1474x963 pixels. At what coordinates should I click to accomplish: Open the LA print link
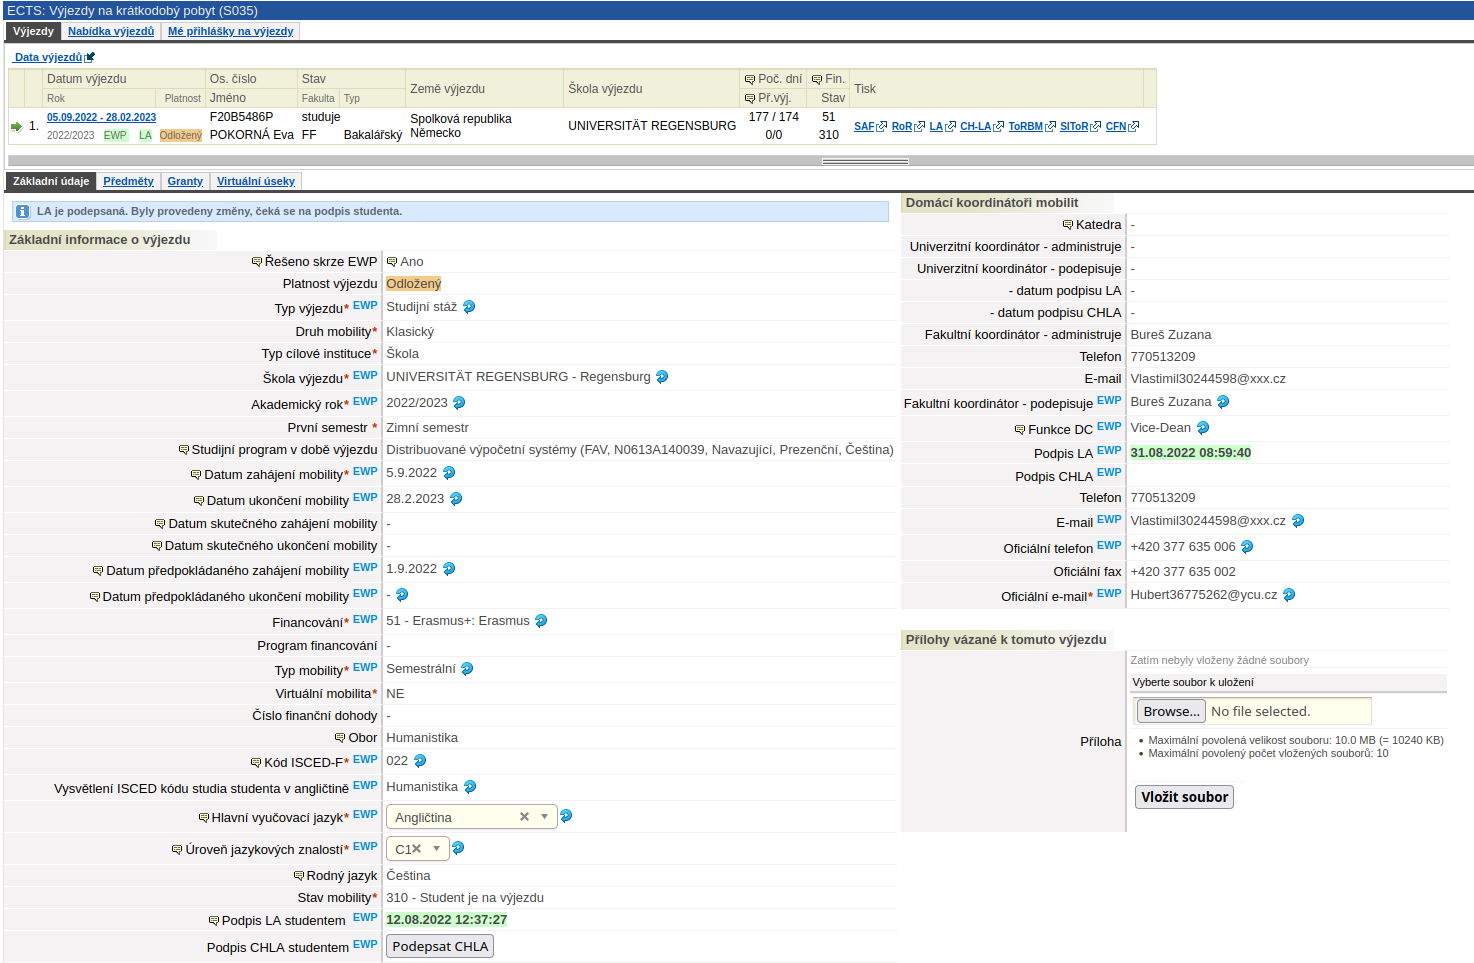(936, 127)
